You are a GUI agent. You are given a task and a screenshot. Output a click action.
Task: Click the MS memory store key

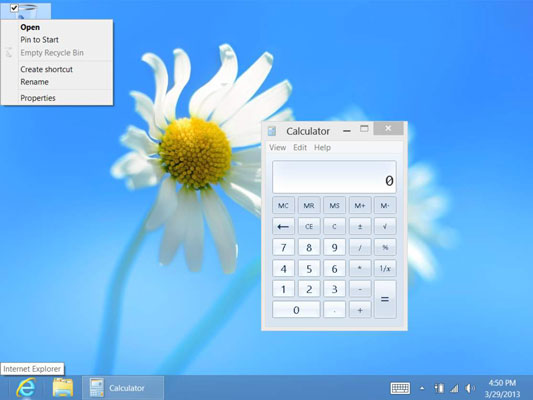334,205
